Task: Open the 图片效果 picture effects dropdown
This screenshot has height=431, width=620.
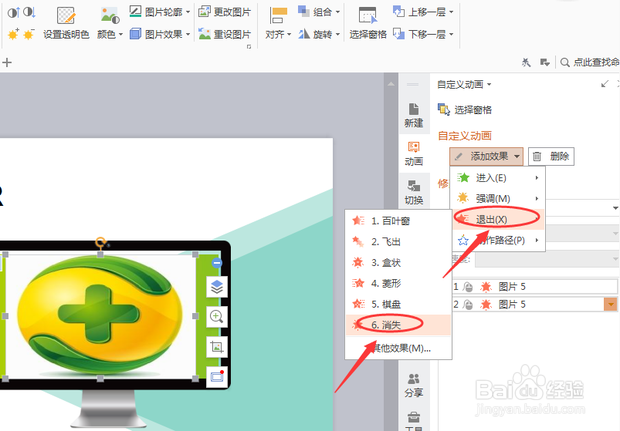Action: coord(160,34)
